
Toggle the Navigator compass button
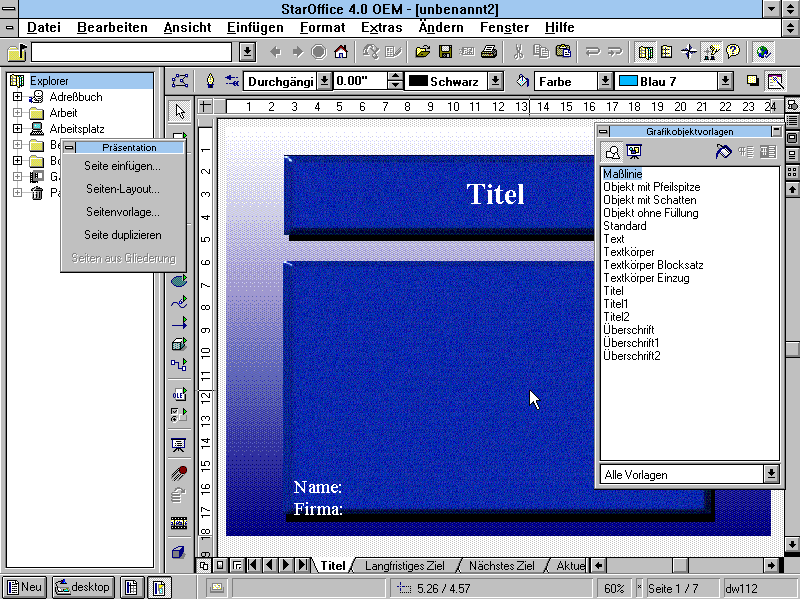688,52
